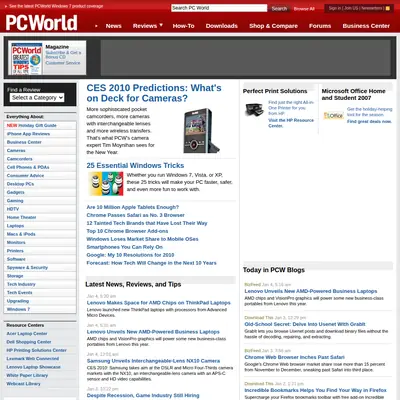
Task: Click the Microsoft Office logo image
Action: [333, 115]
